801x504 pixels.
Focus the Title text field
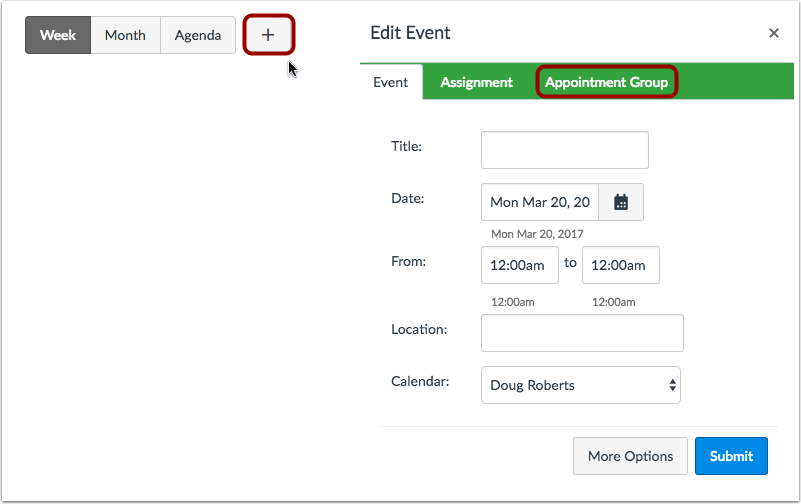564,150
